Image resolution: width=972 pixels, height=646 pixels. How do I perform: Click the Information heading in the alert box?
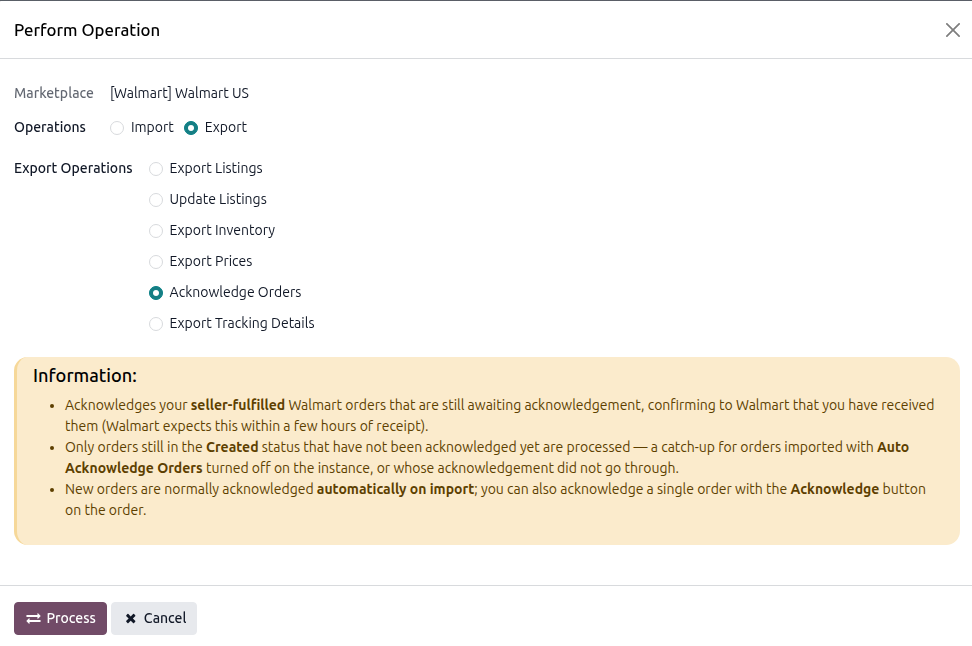85,376
